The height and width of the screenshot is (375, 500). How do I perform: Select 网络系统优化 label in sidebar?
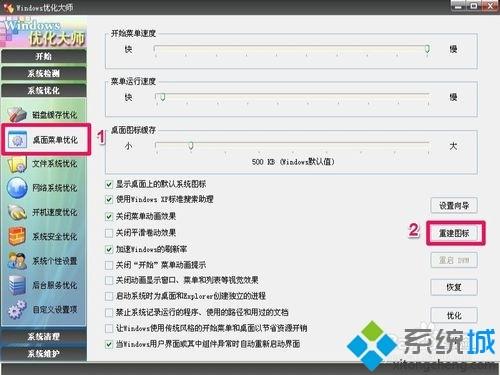point(55,188)
